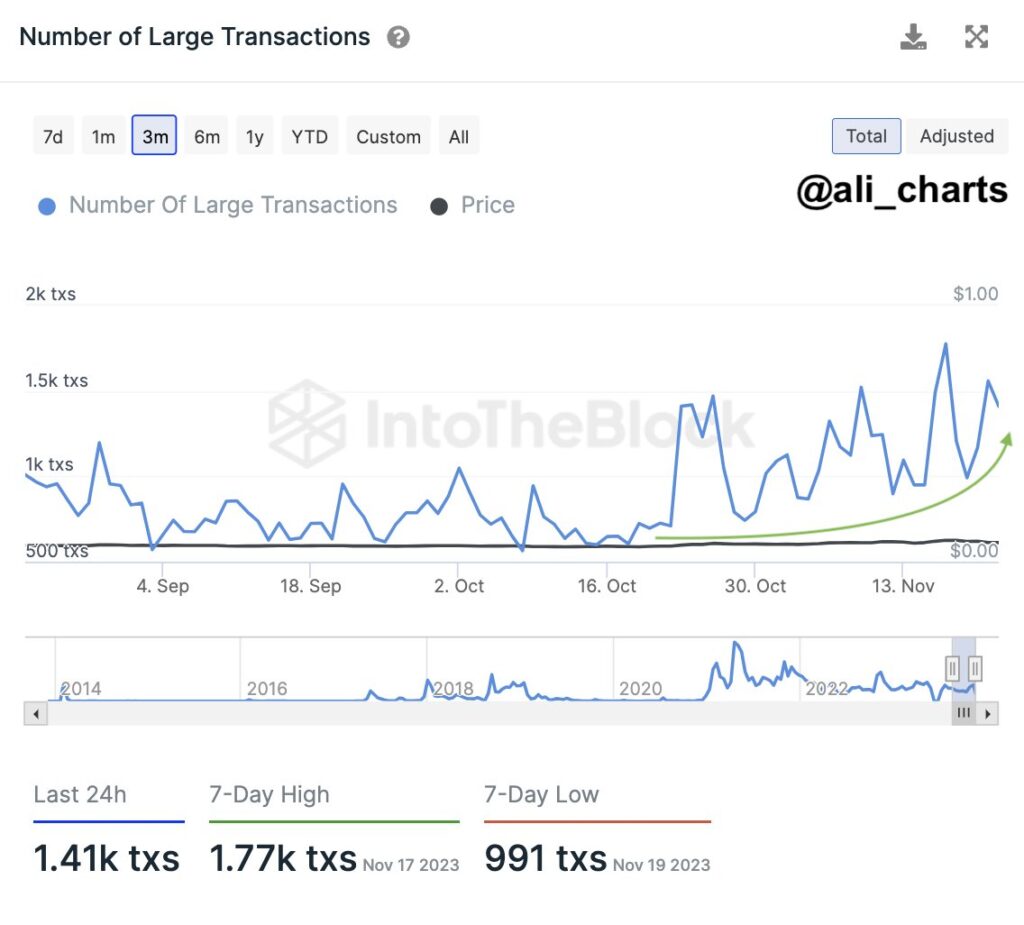Click the navigator scroll left arrow

pyautogui.click(x=35, y=714)
